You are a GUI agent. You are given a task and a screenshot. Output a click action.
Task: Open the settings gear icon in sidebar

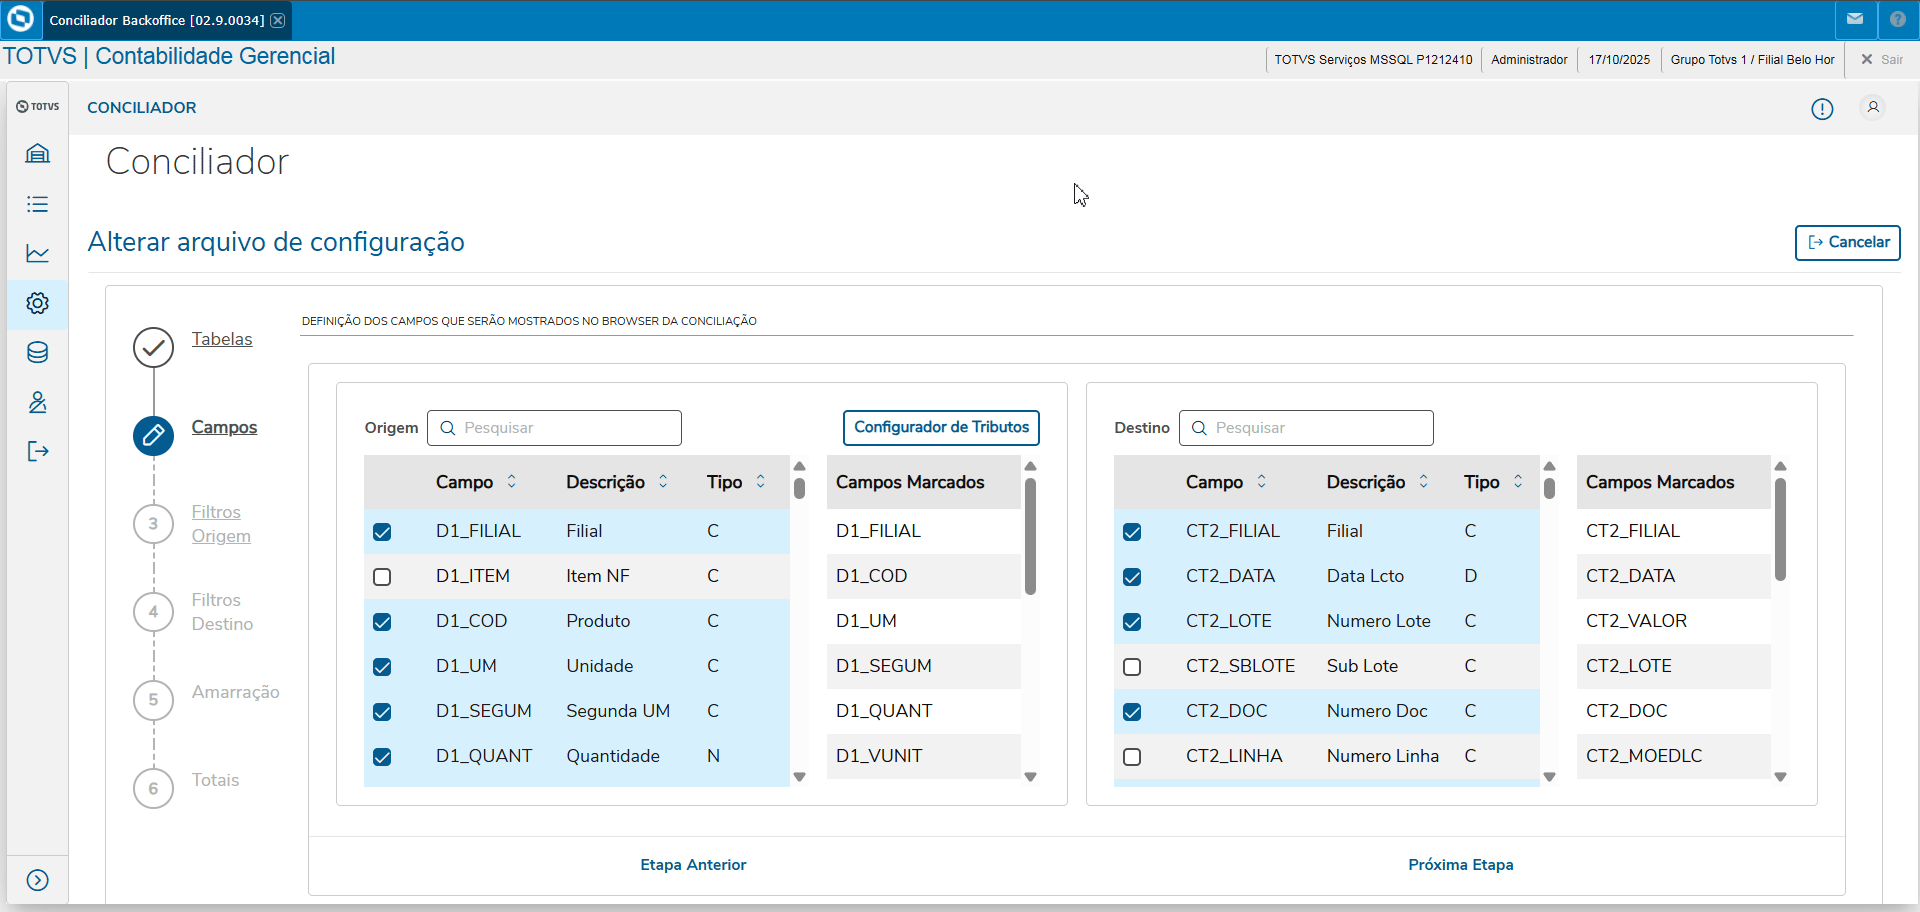(37, 303)
